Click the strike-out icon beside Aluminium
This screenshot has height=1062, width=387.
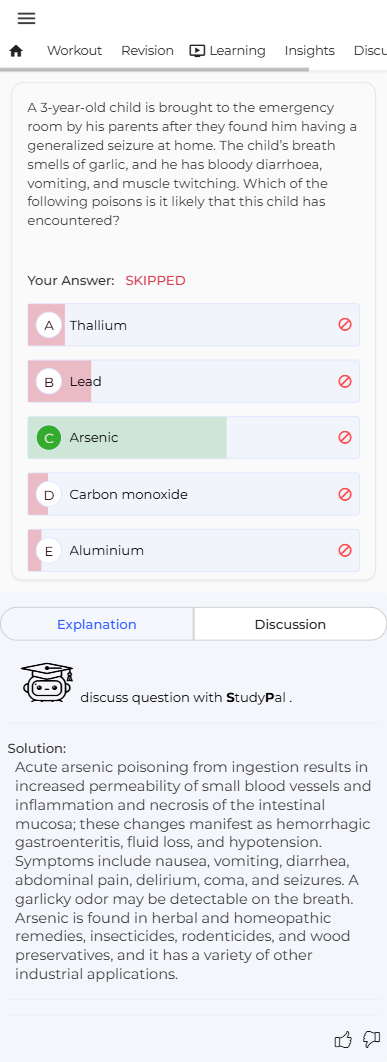coord(344,551)
